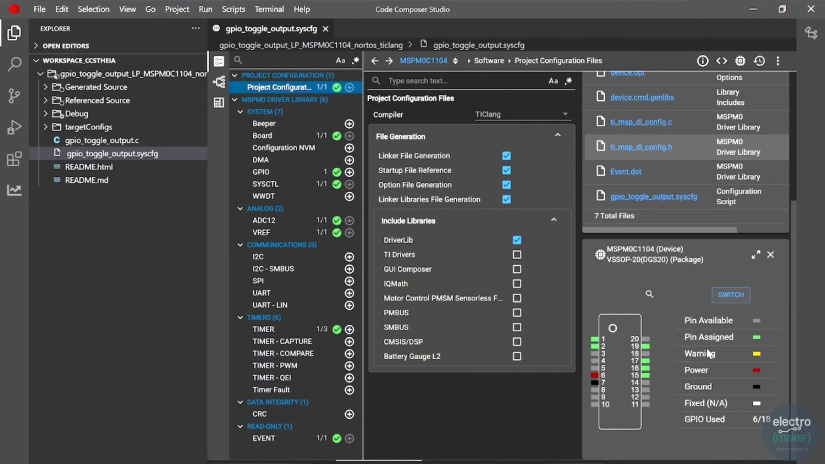
Task: Add a SPI module instance
Action: 349,281
